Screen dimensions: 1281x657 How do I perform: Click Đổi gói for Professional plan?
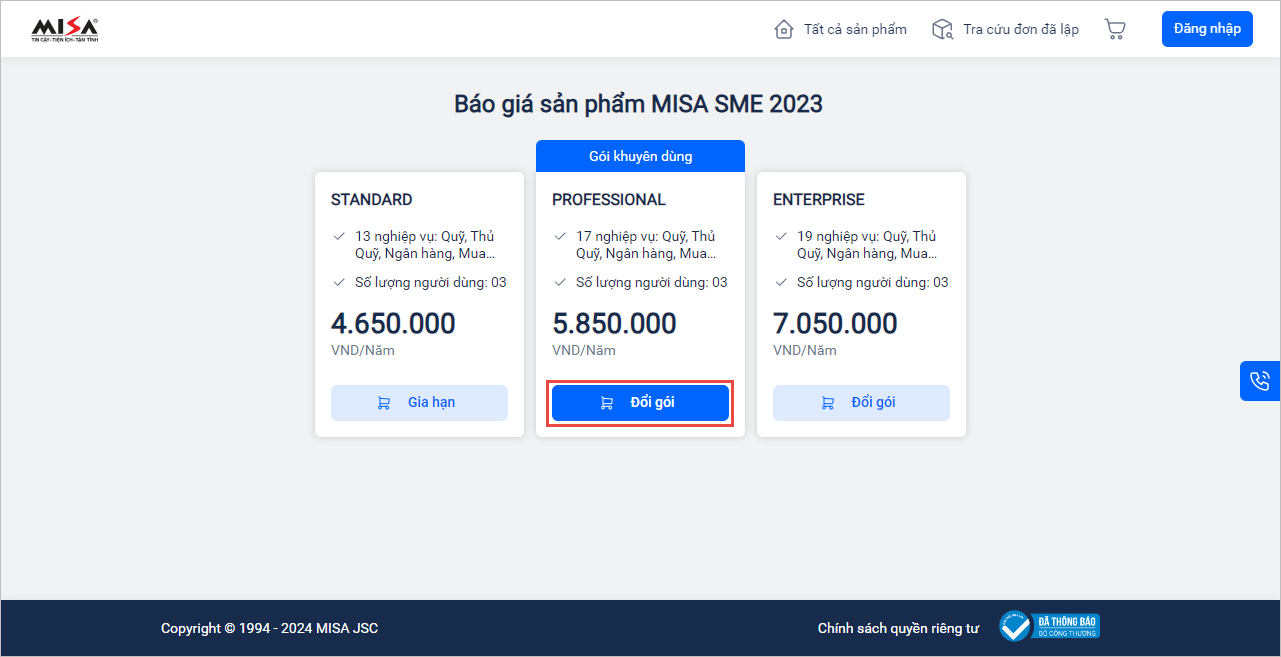click(x=652, y=403)
